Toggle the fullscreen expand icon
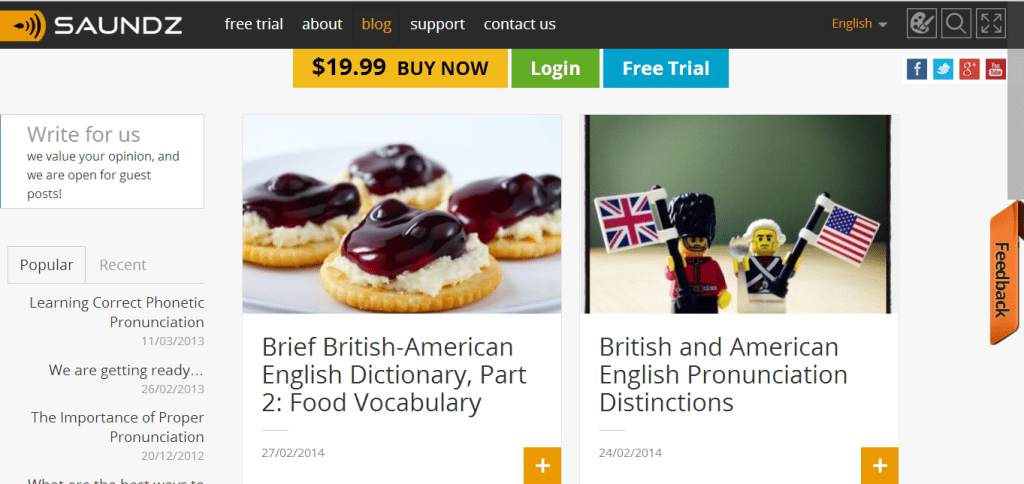The width and height of the screenshot is (1024, 484). pos(991,24)
